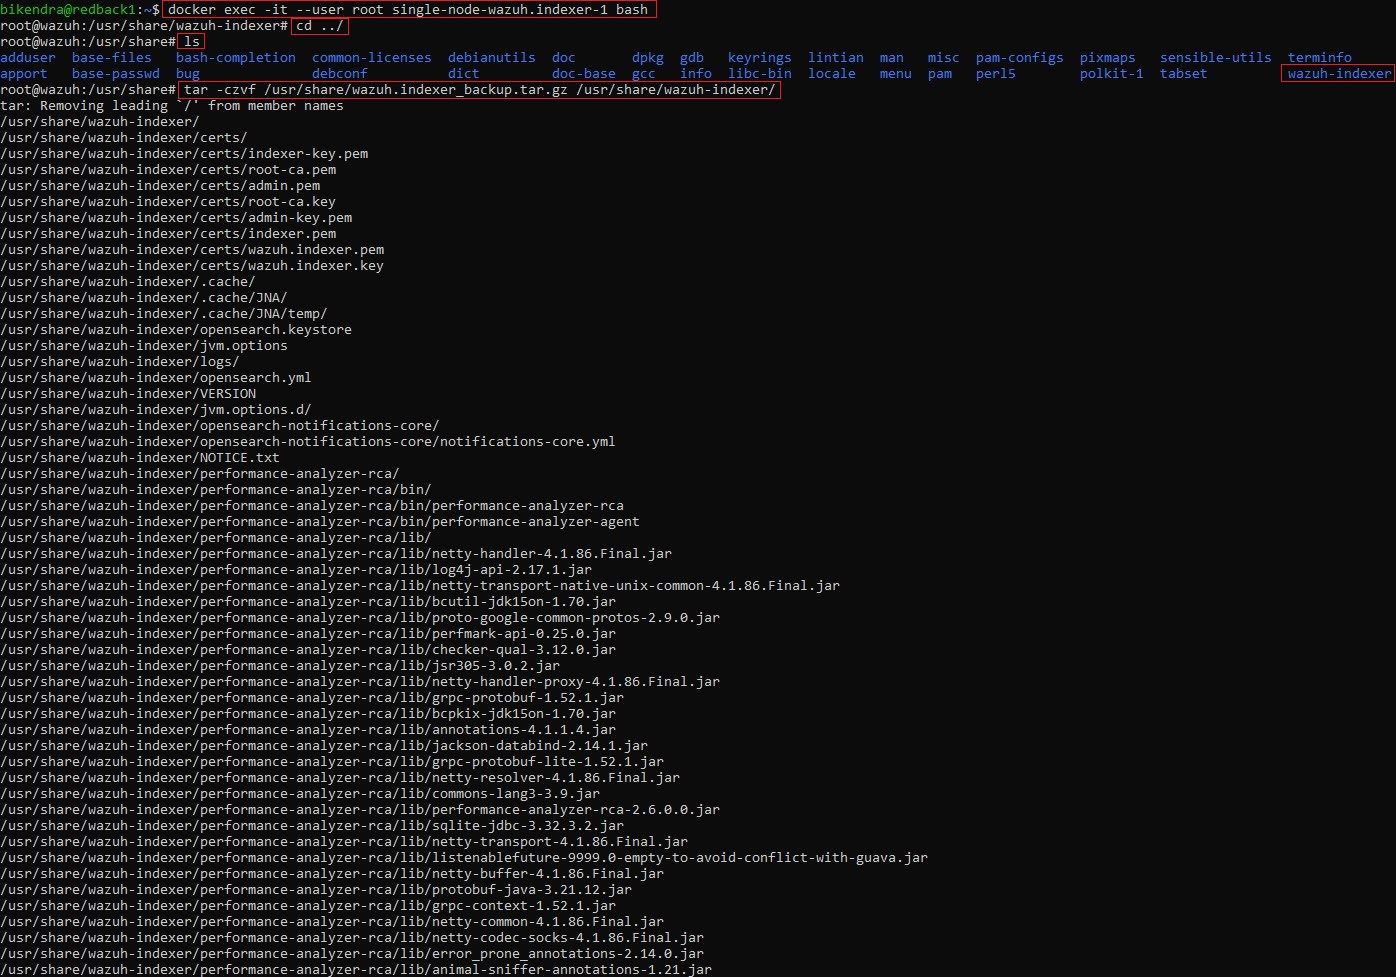Click the 'jvm.options.d/' output line
This screenshot has width=1396, height=977.
[x=156, y=409]
